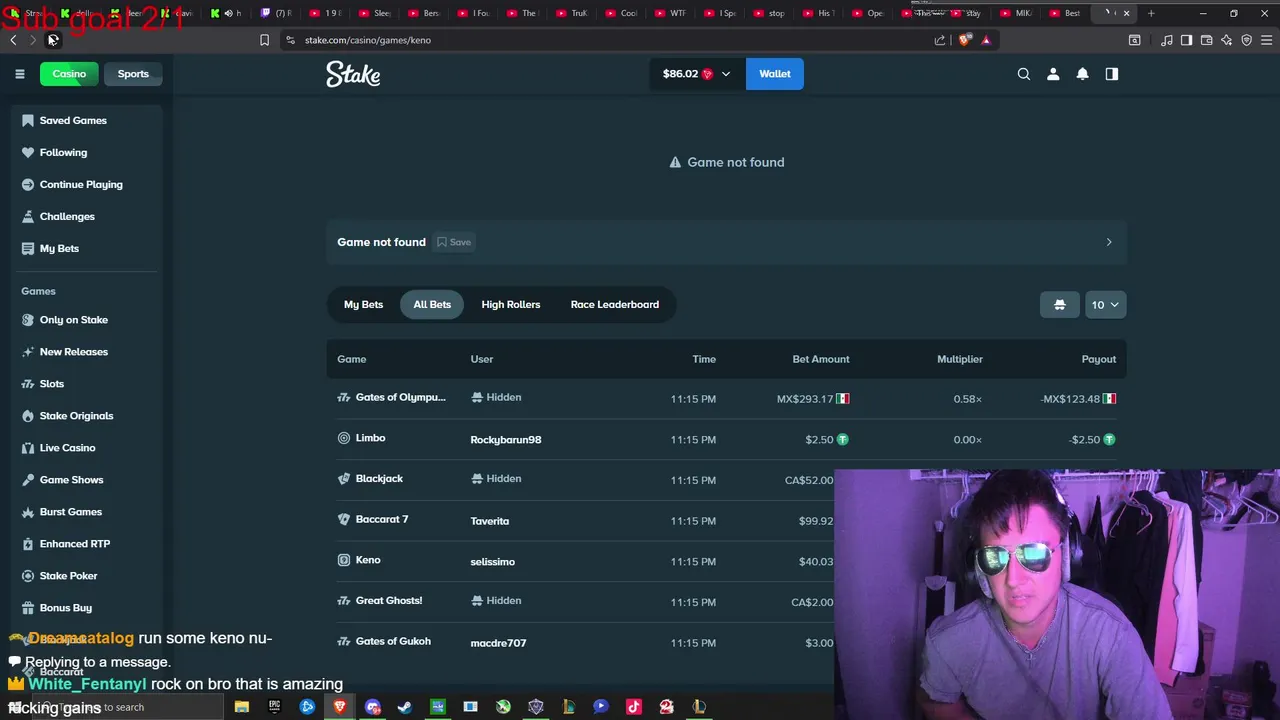The image size is (1280, 720).
Task: Open the hamburger sidebar menu
Action: 19,74
